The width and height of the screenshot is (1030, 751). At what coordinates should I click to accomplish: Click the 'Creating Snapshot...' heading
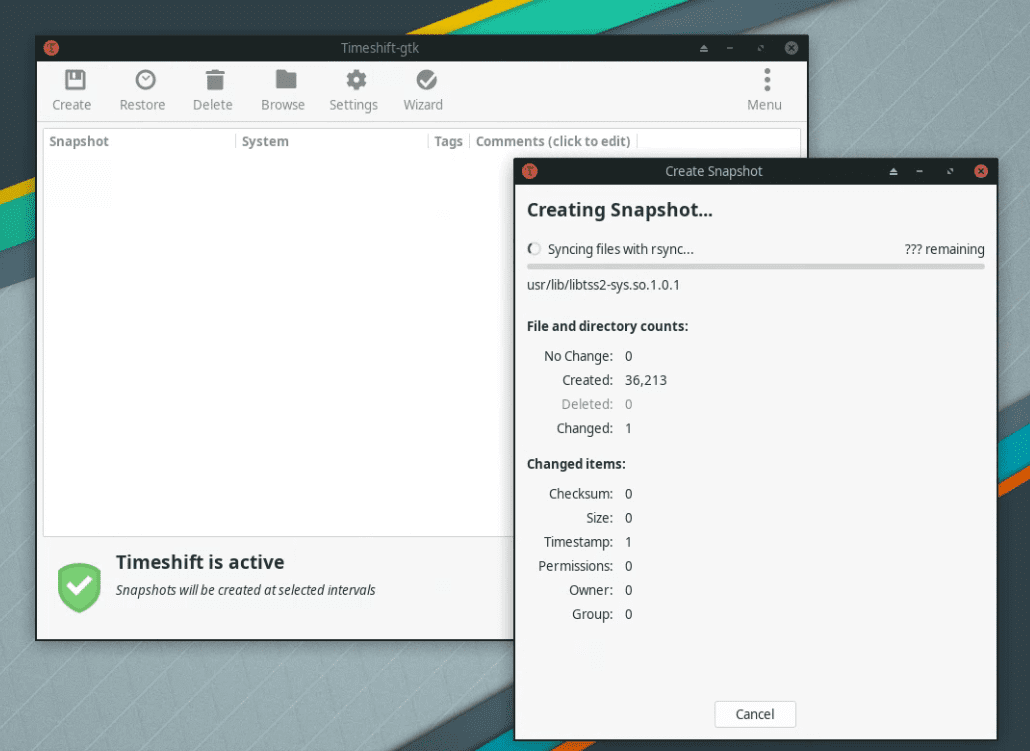[x=619, y=210]
